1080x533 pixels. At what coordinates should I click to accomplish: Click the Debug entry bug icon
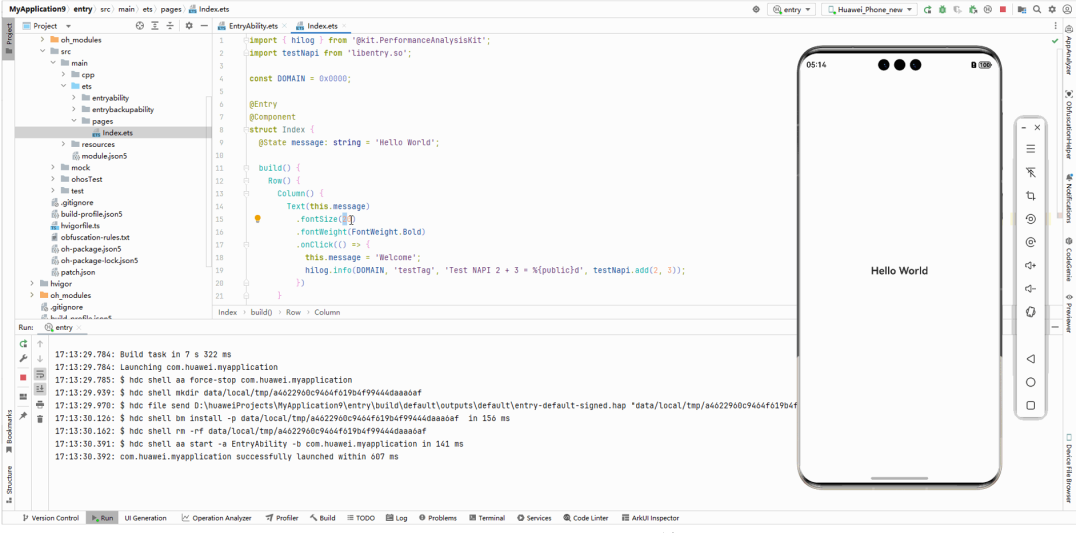[x=942, y=9]
